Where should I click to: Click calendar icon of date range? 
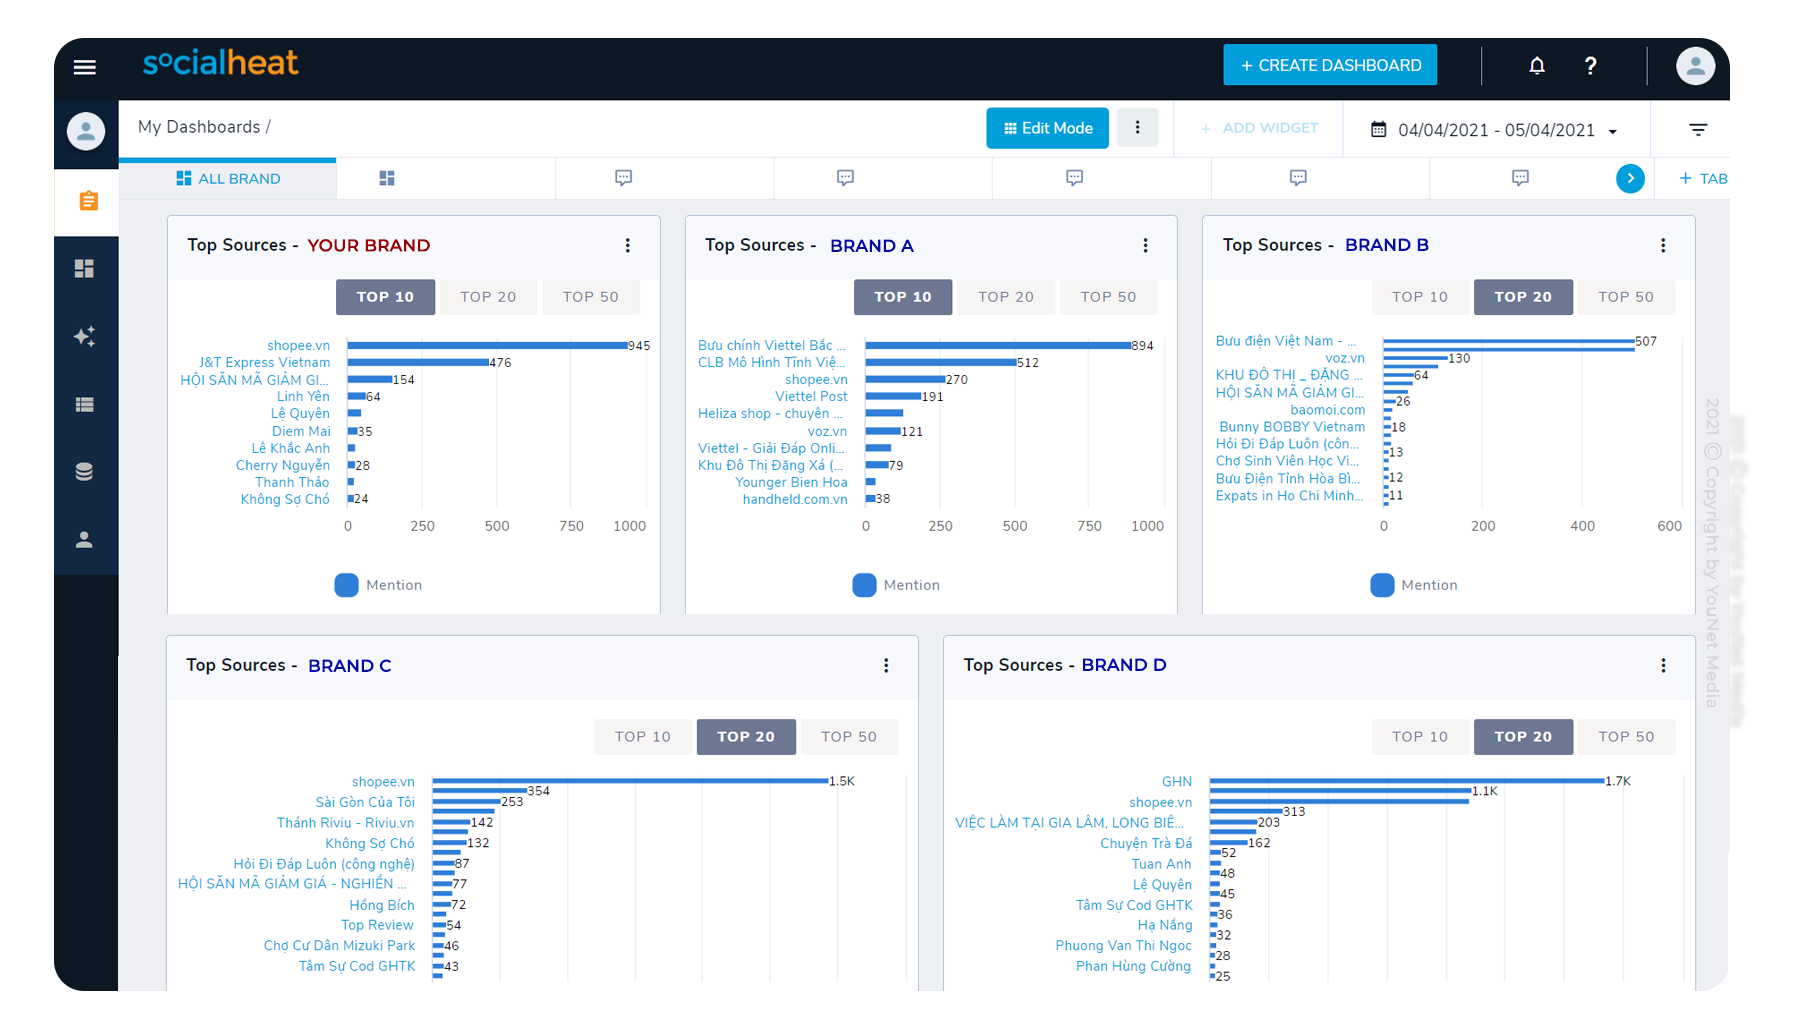[x=1378, y=129]
